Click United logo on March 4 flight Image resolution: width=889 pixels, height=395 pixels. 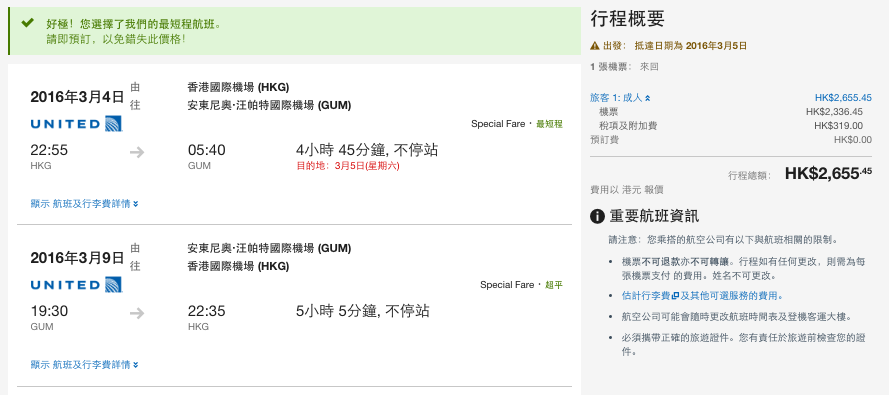click(x=76, y=124)
